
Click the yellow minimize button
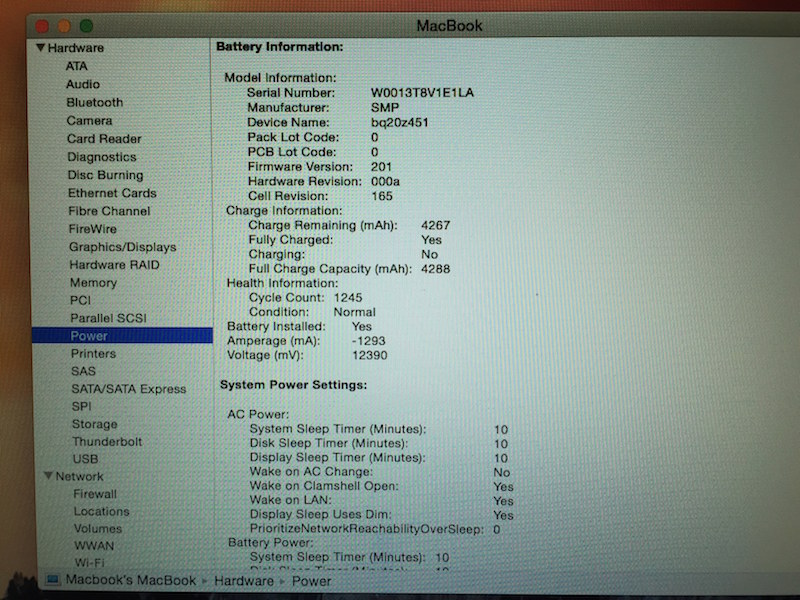(x=64, y=26)
